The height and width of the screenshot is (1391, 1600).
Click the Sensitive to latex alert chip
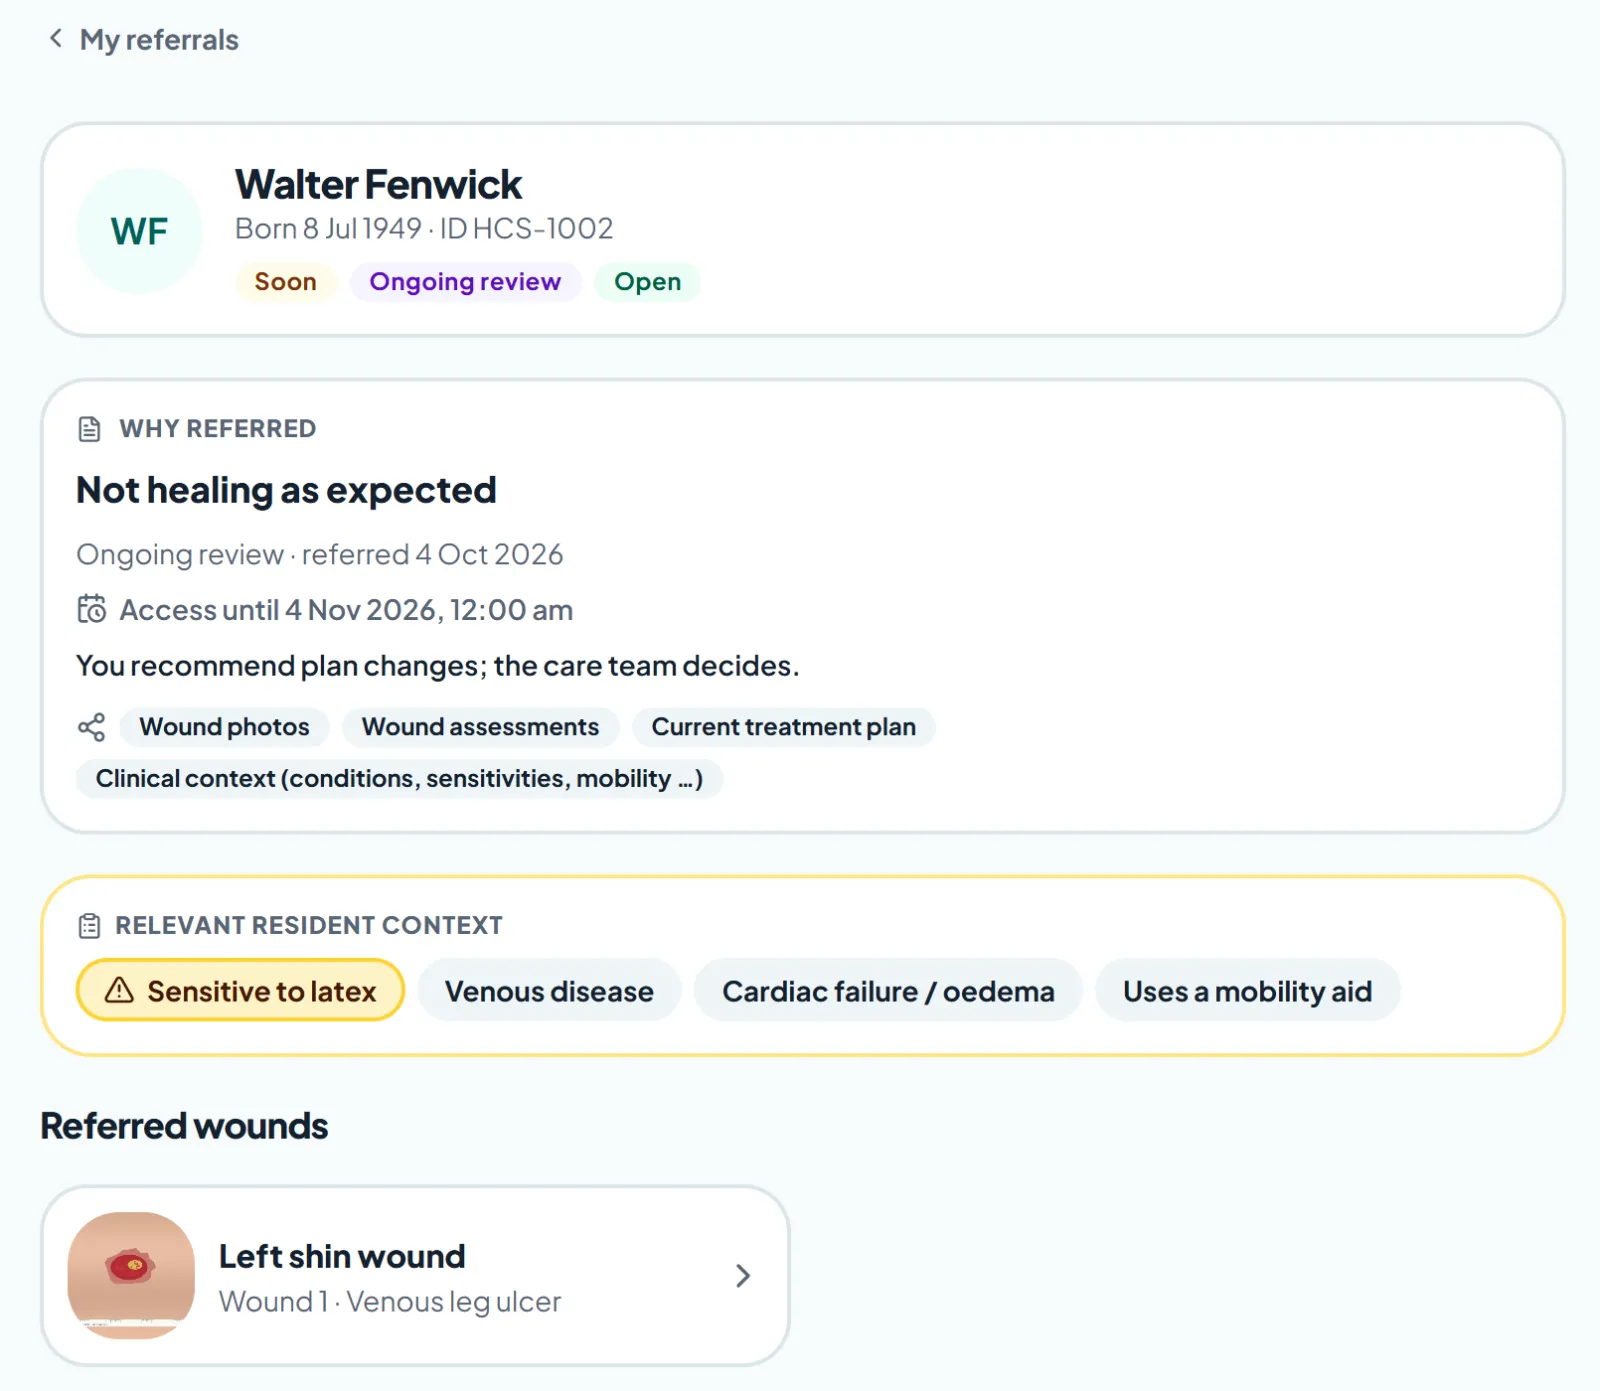click(x=240, y=990)
